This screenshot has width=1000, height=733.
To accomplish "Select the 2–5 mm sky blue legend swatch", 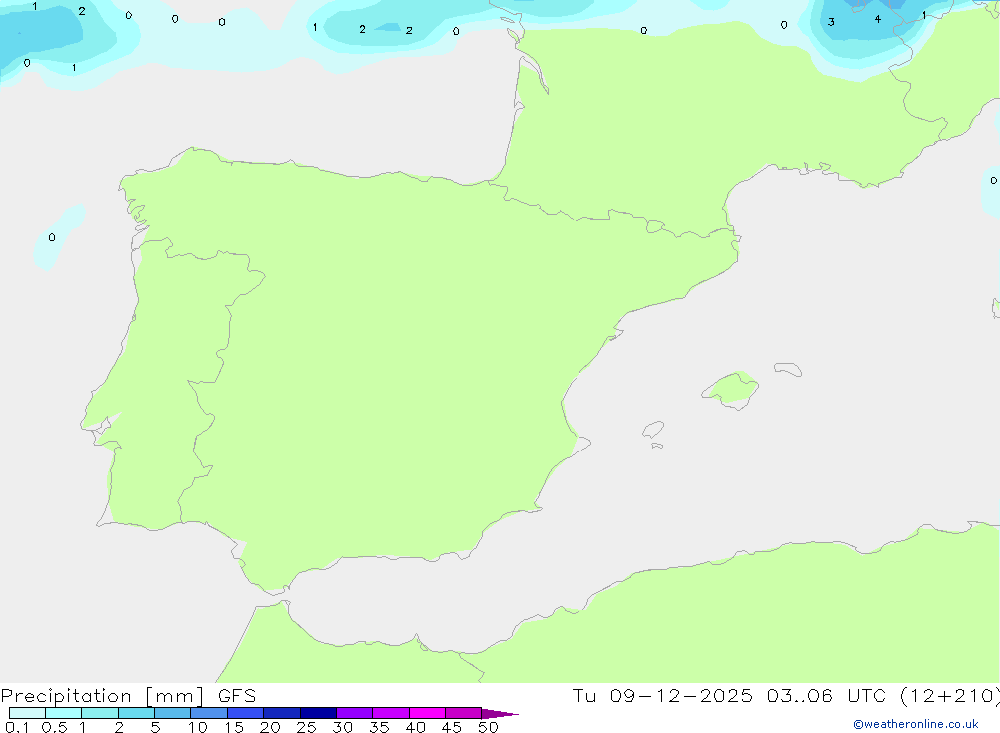I will (x=136, y=713).
